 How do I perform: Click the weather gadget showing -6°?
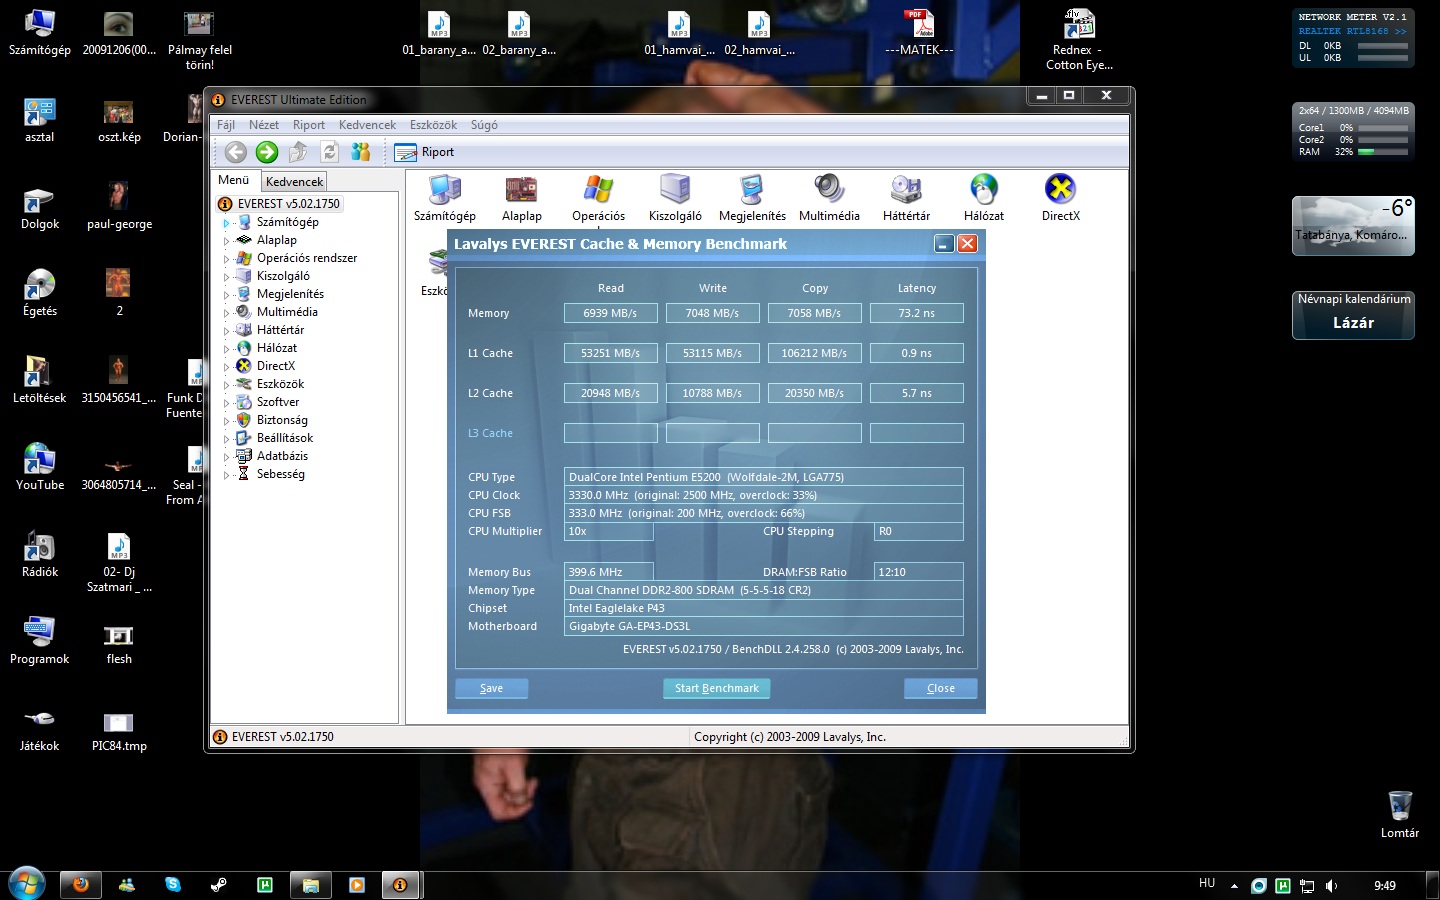(1353, 226)
